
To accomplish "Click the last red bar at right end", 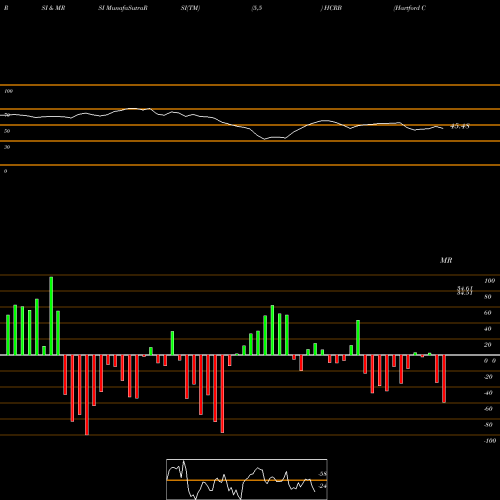I will coord(444,379).
